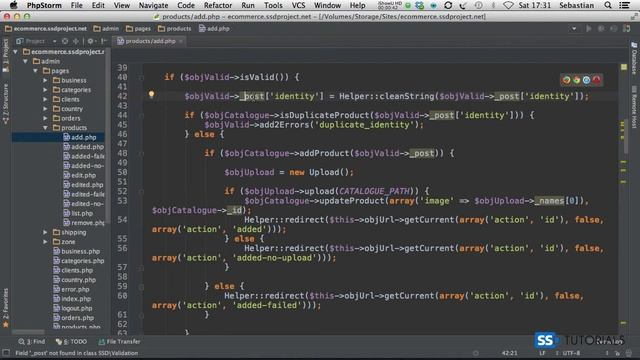This screenshot has height=360, width=640.
Task: Open the File Transfer tool window
Action: point(119,342)
